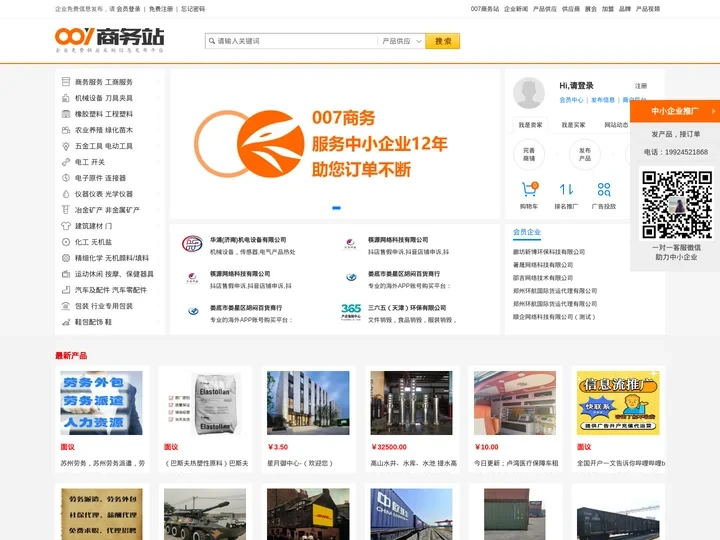
Task: Open 加盟 in the top navigation
Action: tap(608, 9)
